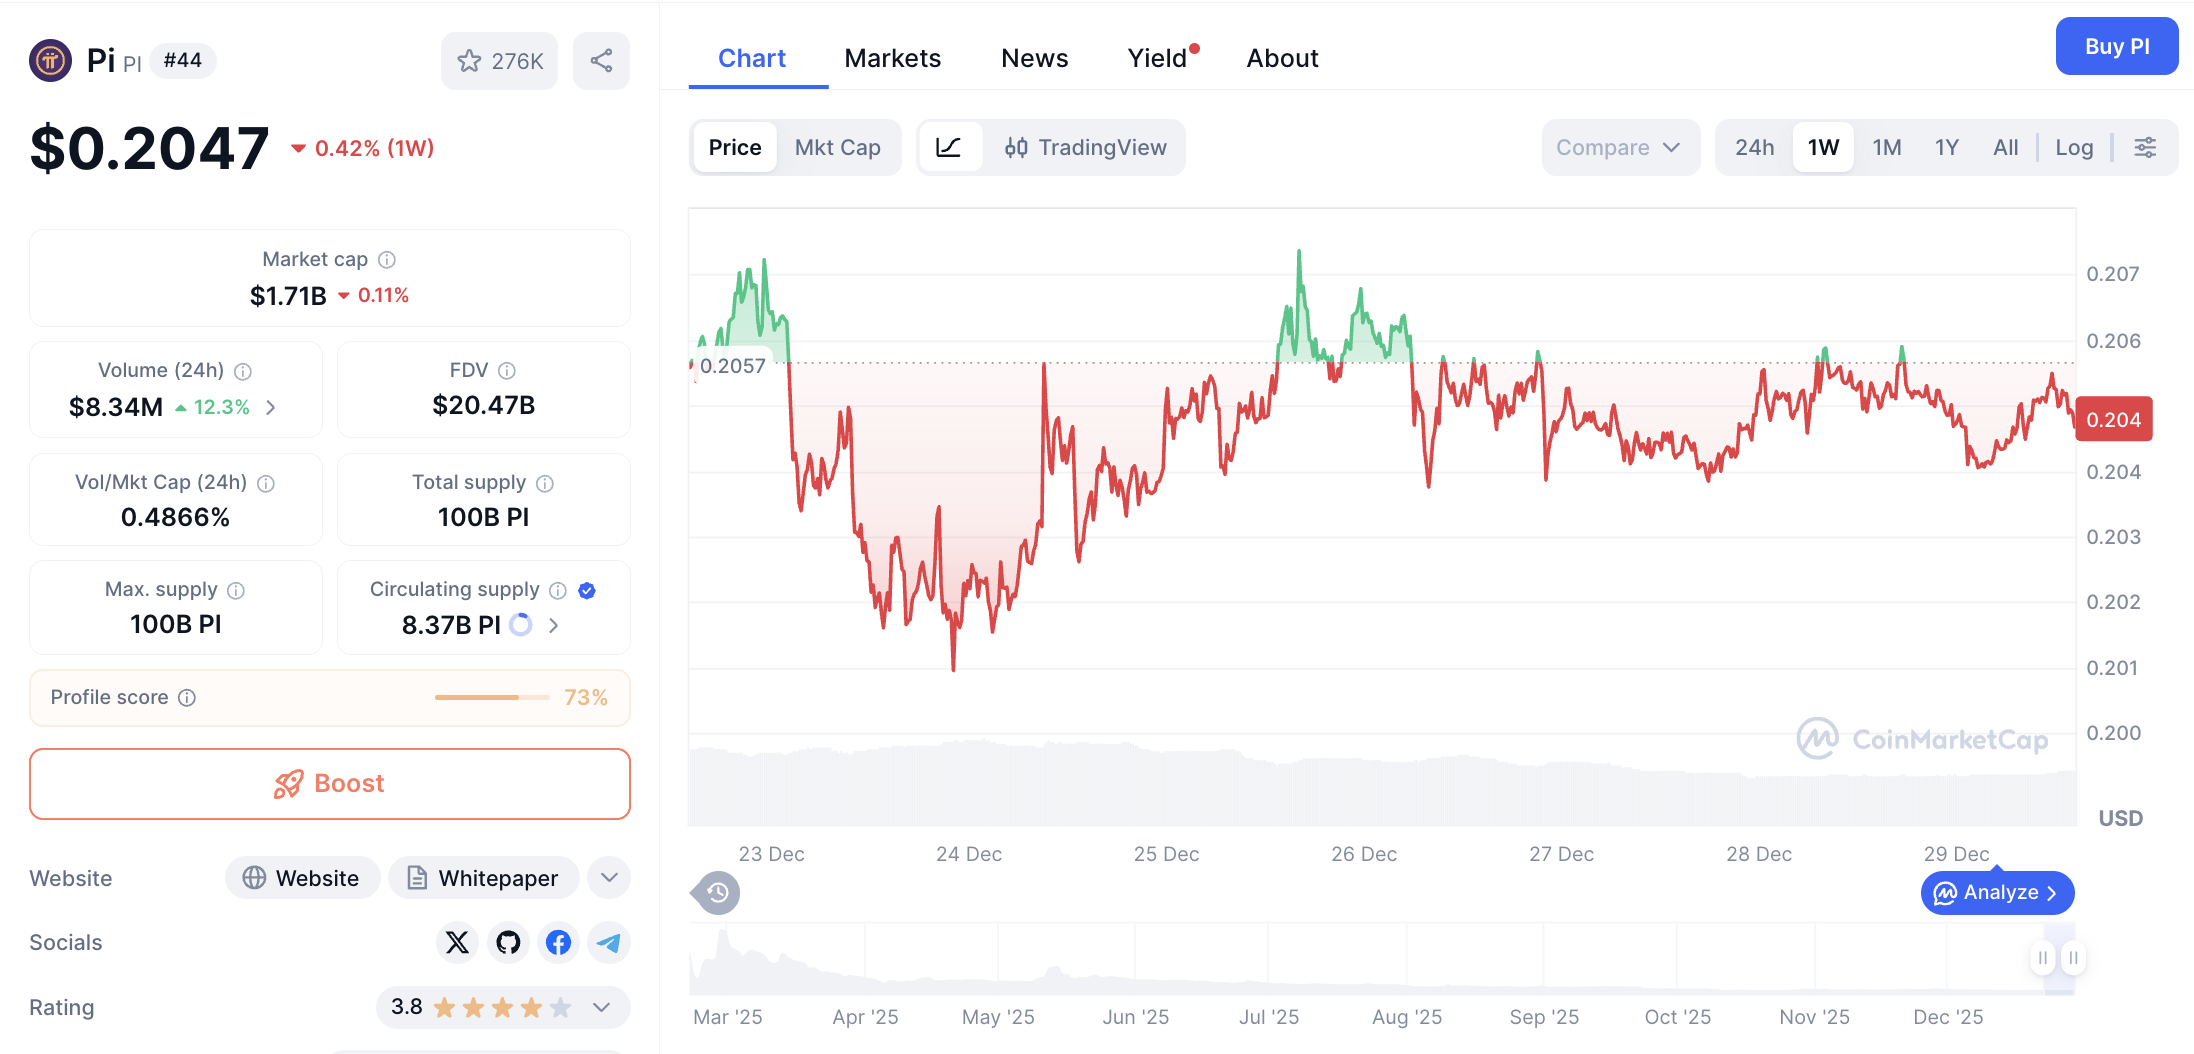Open the share icon next to the star
Screen dimensions: 2194x1054
point(601,61)
